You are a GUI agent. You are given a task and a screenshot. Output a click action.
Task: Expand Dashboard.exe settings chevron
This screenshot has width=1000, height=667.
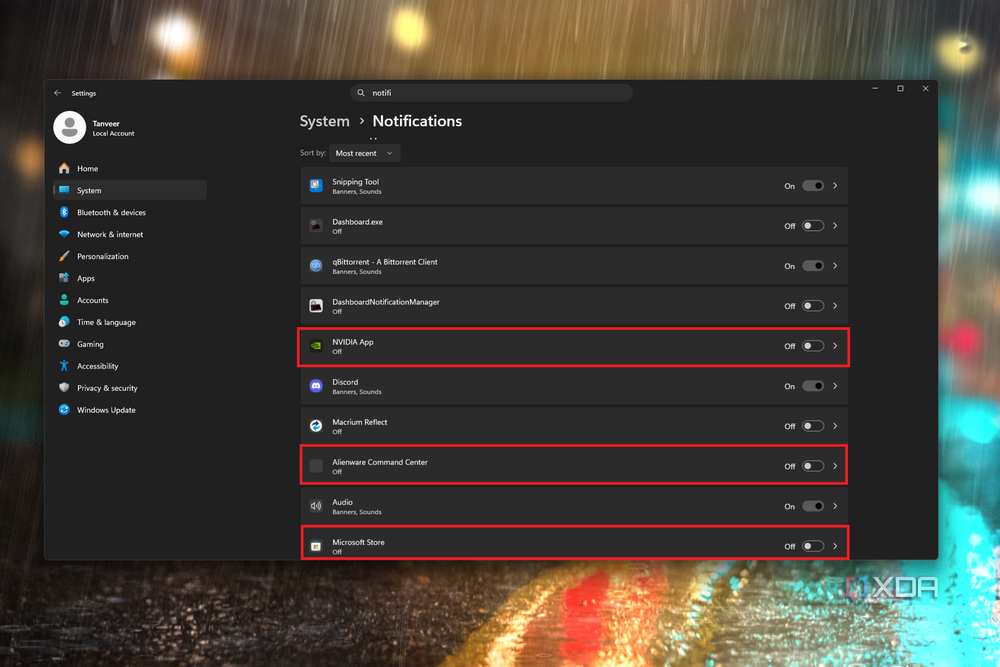pos(835,226)
